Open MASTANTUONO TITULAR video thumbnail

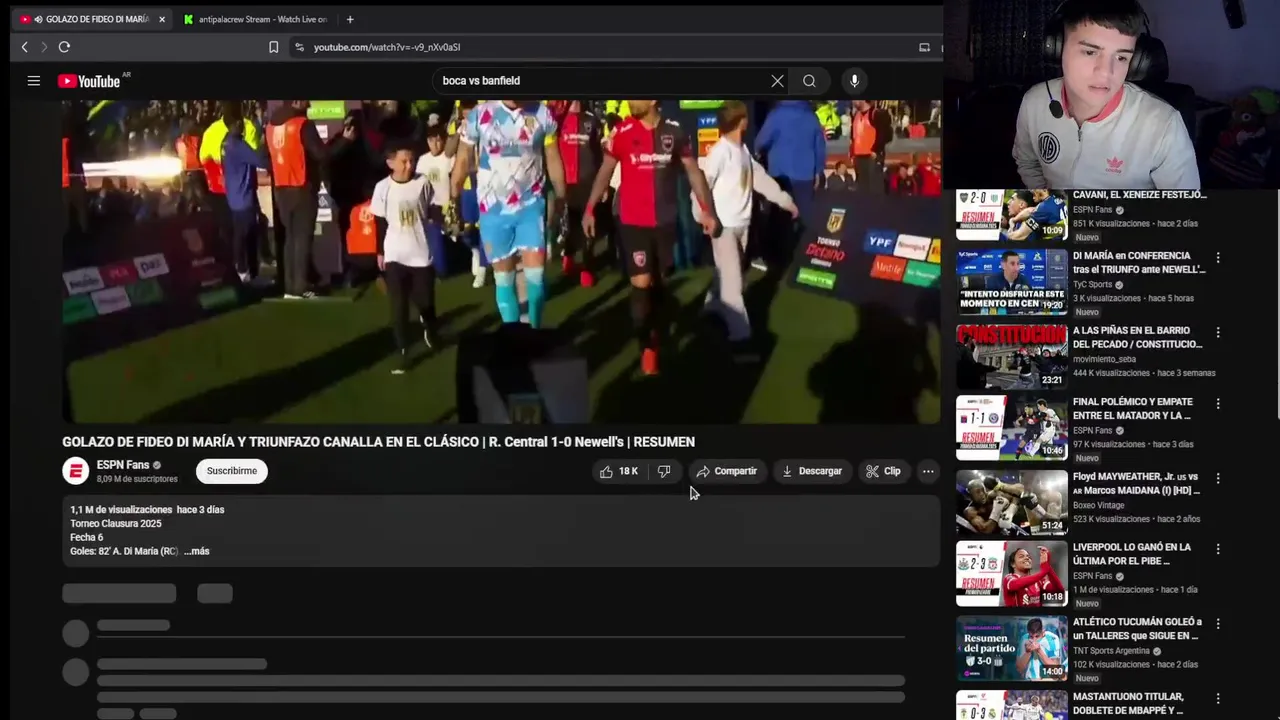(x=1011, y=705)
